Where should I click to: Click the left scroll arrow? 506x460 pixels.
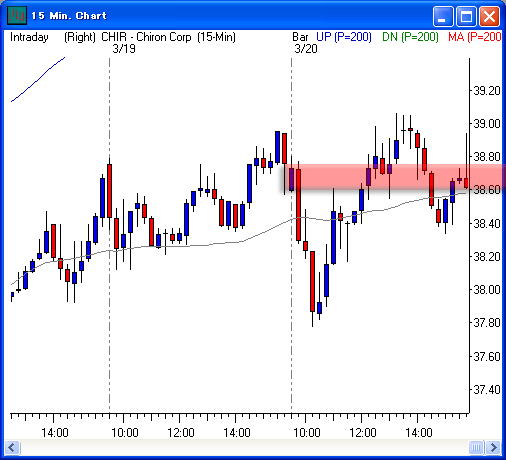(x=12, y=447)
